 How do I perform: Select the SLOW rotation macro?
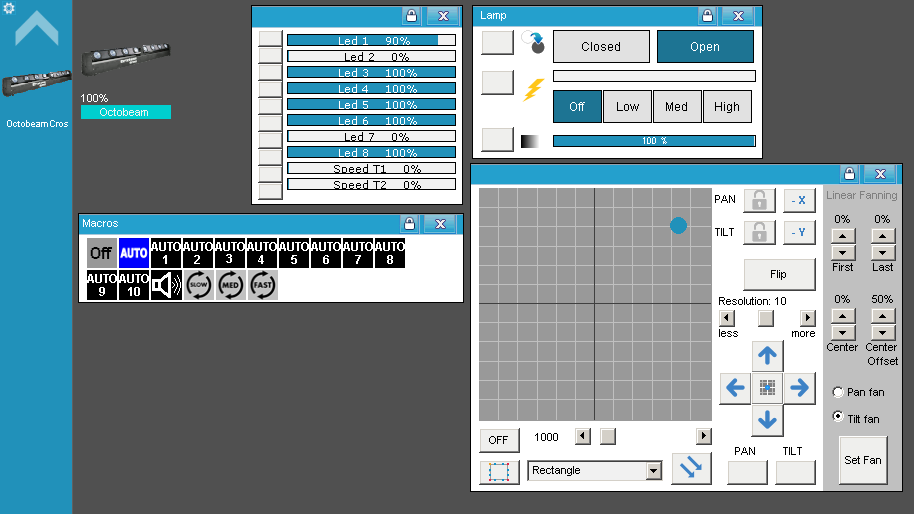coord(198,285)
